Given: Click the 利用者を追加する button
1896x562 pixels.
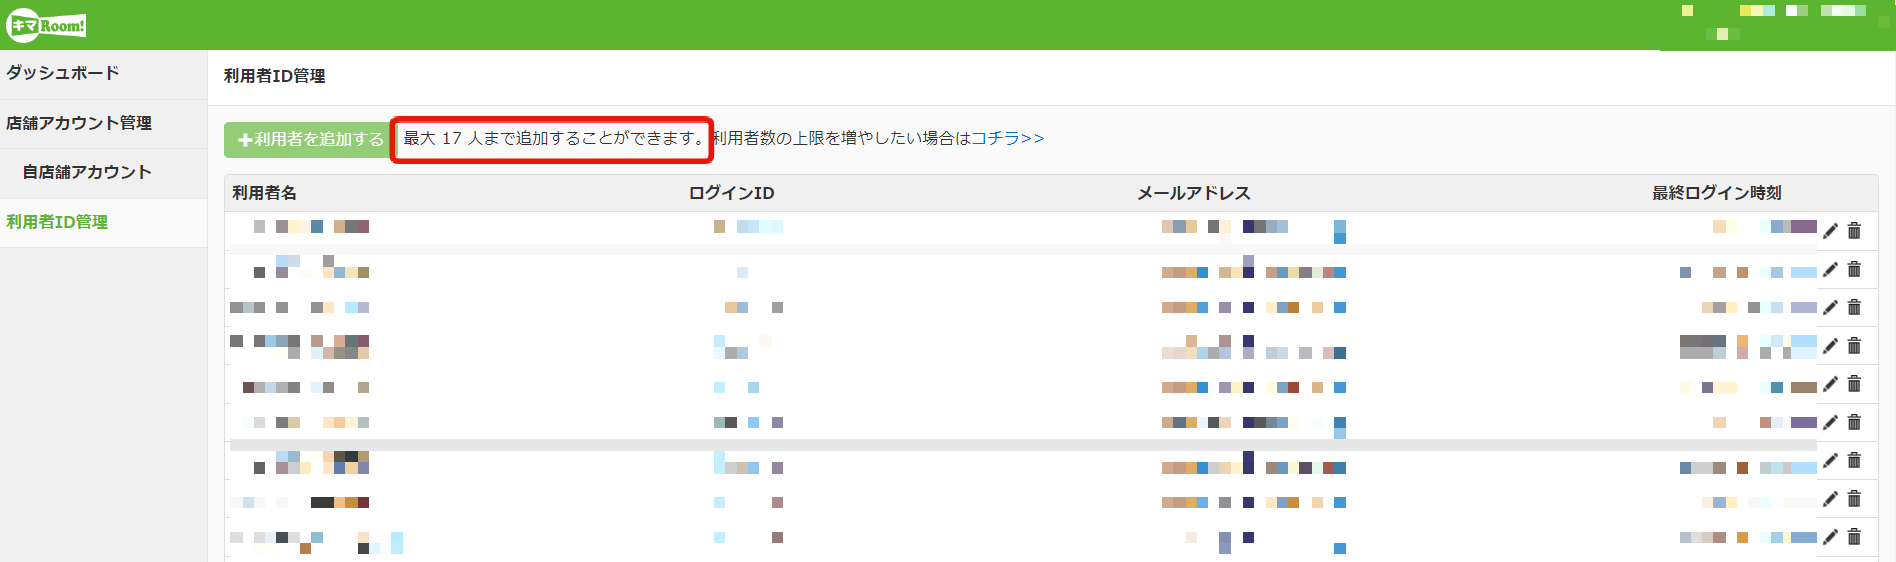Looking at the screenshot, I should click(308, 140).
